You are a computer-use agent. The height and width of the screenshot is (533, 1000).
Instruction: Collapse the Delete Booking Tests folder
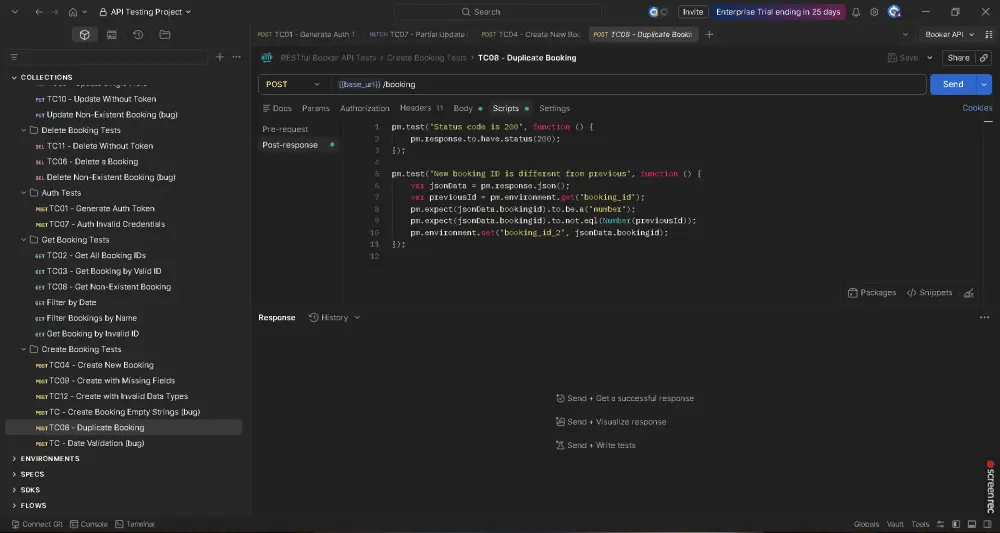[x=24, y=130]
